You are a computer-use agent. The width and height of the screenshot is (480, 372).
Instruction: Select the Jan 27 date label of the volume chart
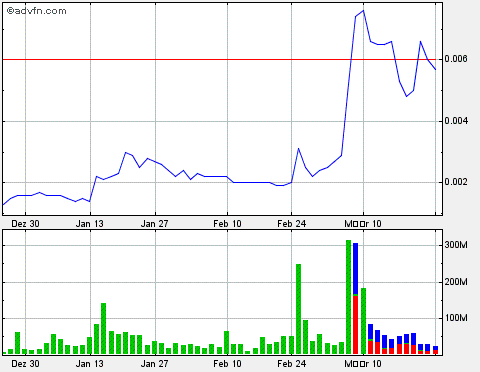[x=154, y=364]
